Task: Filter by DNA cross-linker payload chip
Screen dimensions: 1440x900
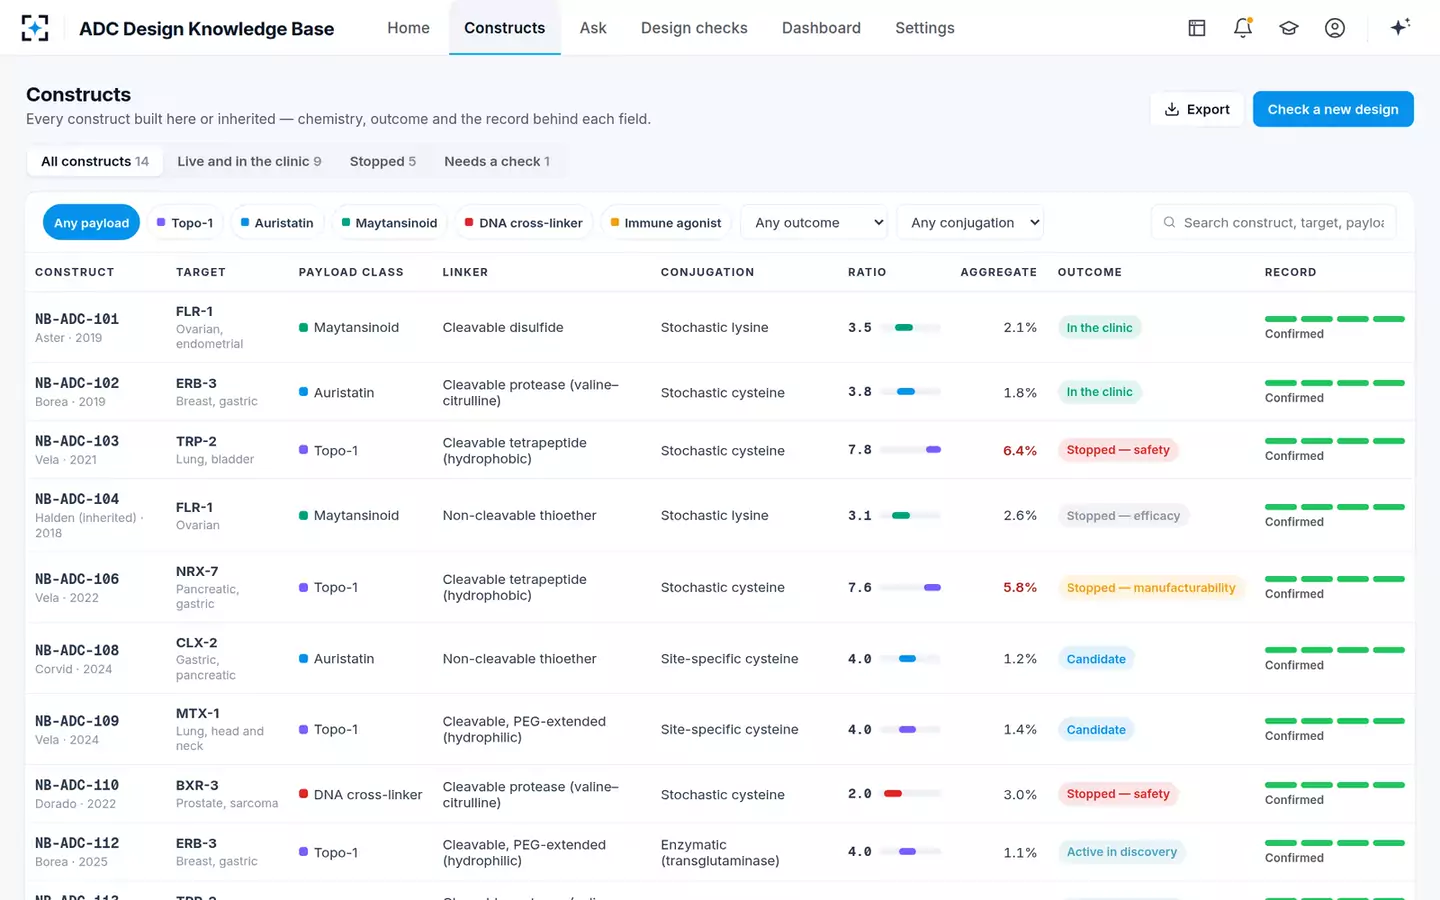Action: tap(523, 223)
